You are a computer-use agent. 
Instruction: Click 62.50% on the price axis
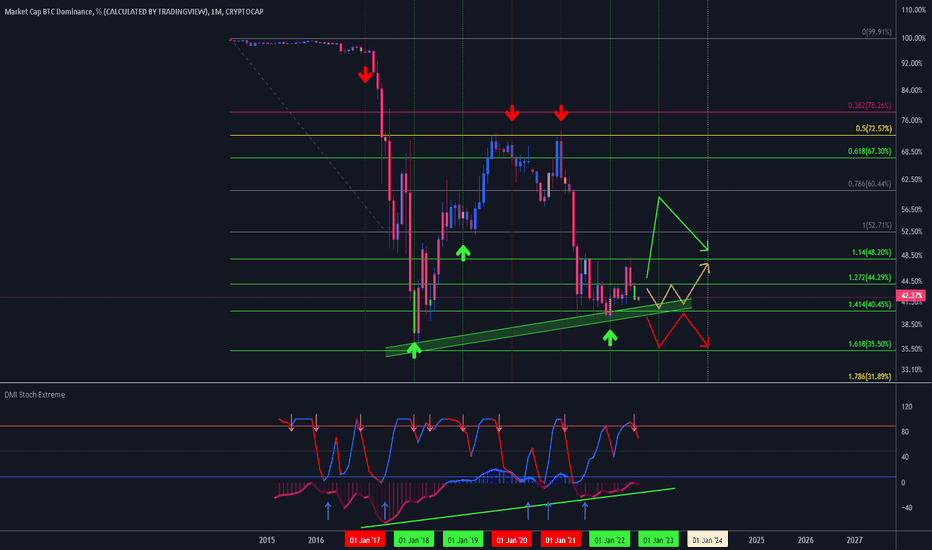[912, 180]
